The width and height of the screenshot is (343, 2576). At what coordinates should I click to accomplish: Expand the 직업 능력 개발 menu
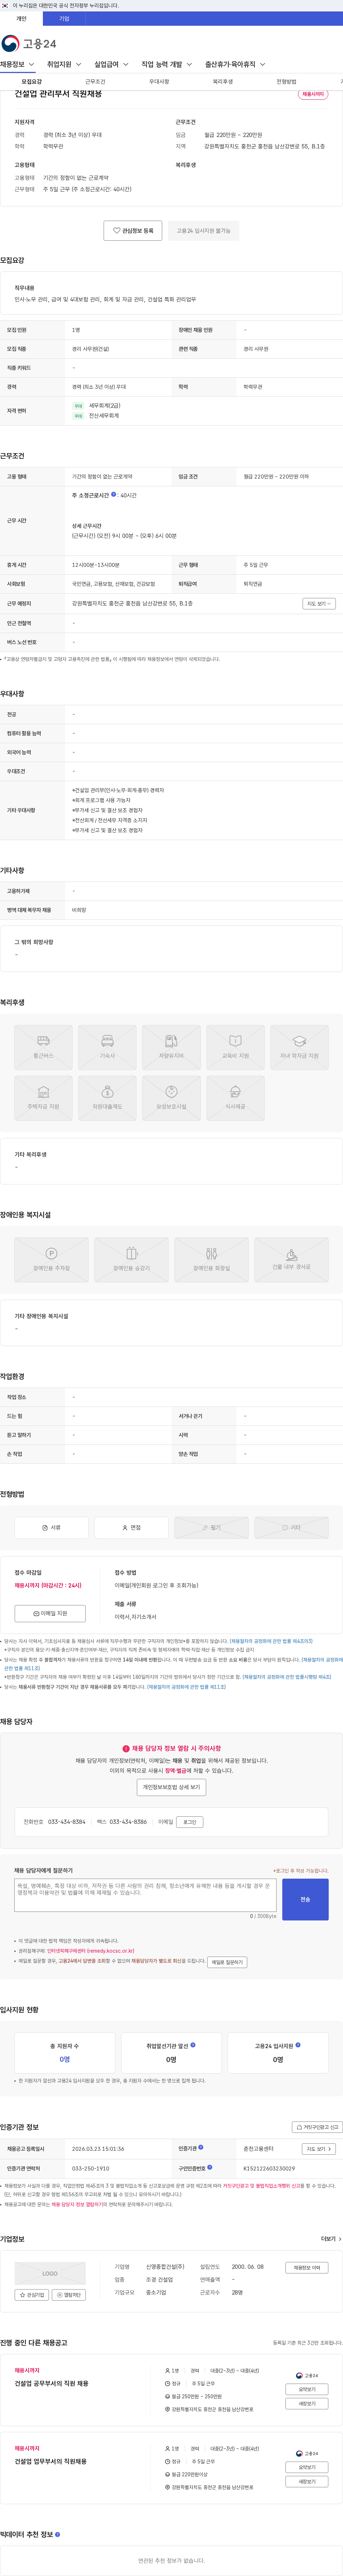(167, 64)
